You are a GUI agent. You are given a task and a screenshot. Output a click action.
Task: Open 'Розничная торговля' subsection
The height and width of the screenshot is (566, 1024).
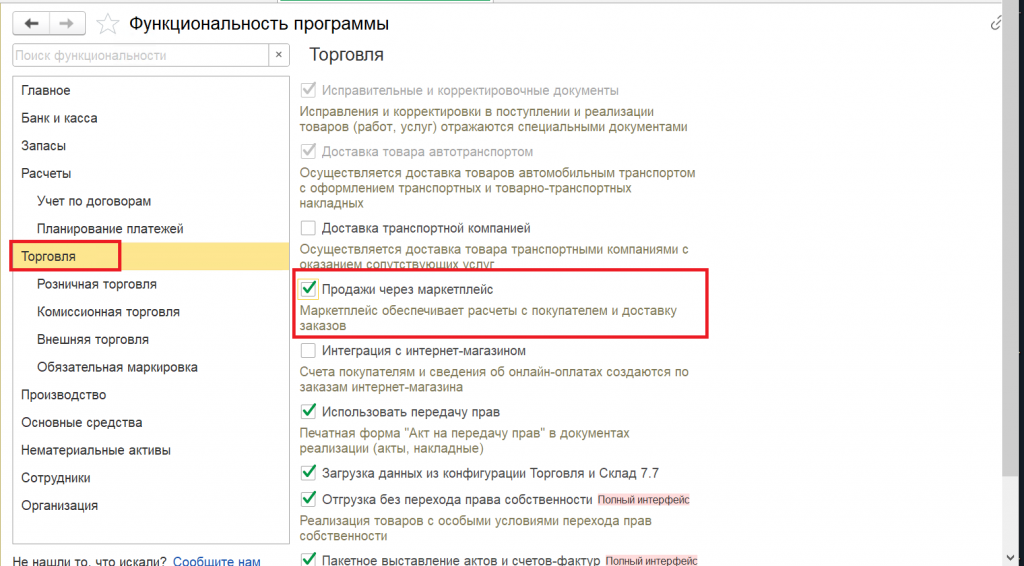coord(151,284)
